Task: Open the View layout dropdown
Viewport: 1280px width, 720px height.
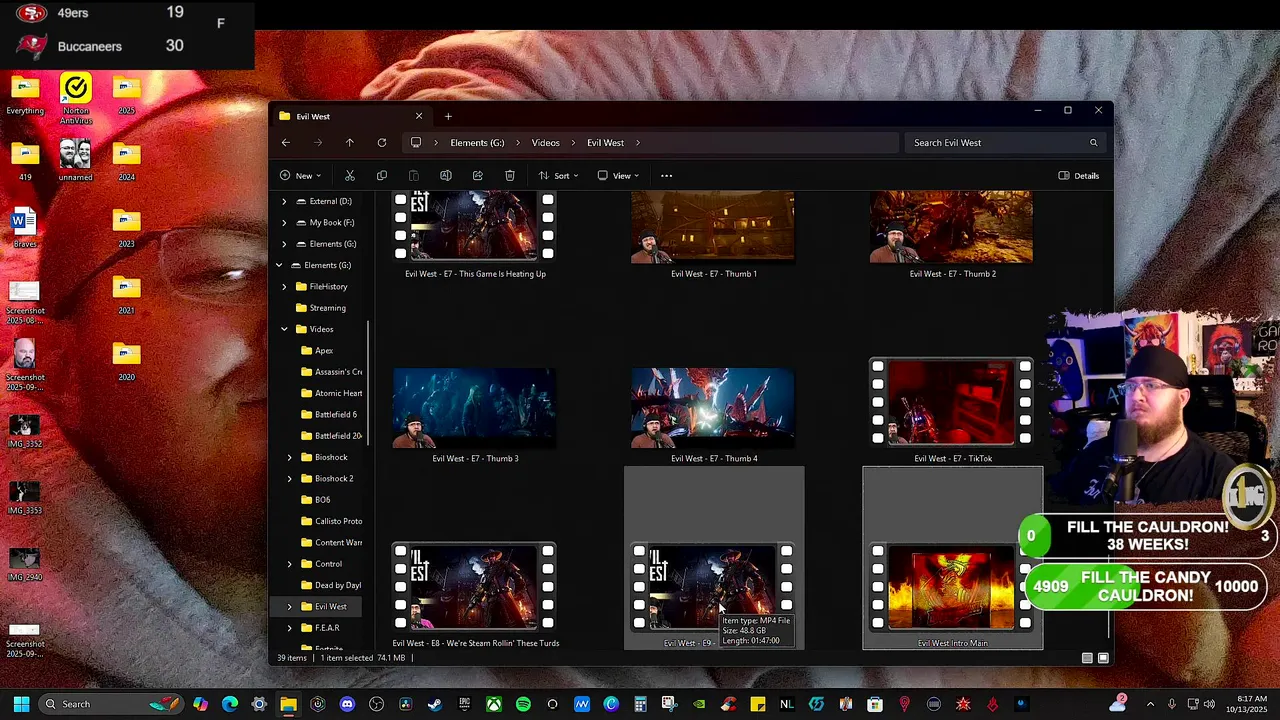Action: tap(619, 176)
